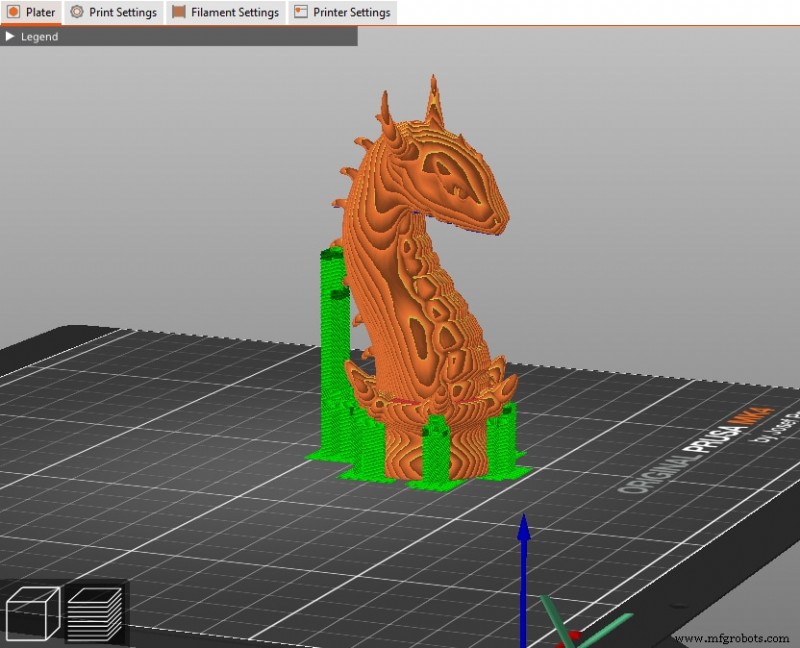Click the Legend label text
800x648 pixels.
39,37
